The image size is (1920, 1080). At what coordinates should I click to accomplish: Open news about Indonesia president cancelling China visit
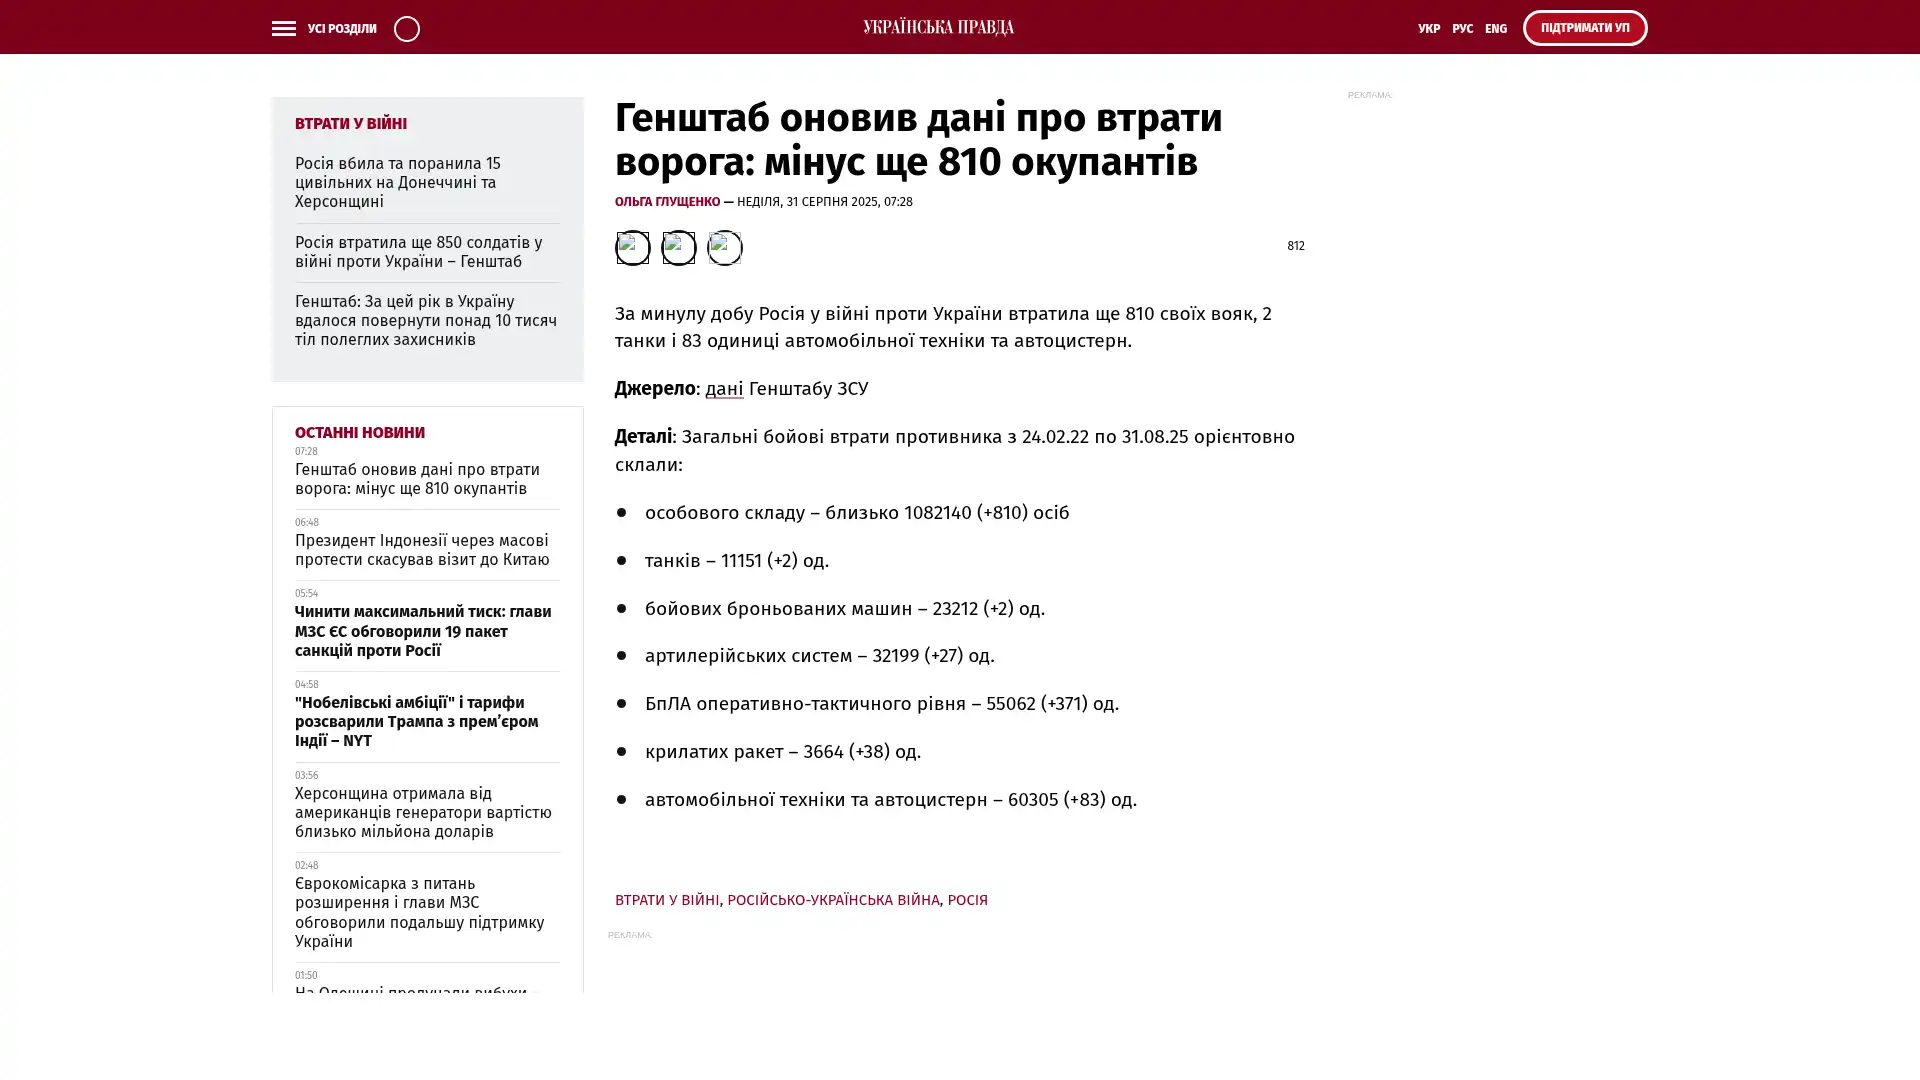pos(421,550)
